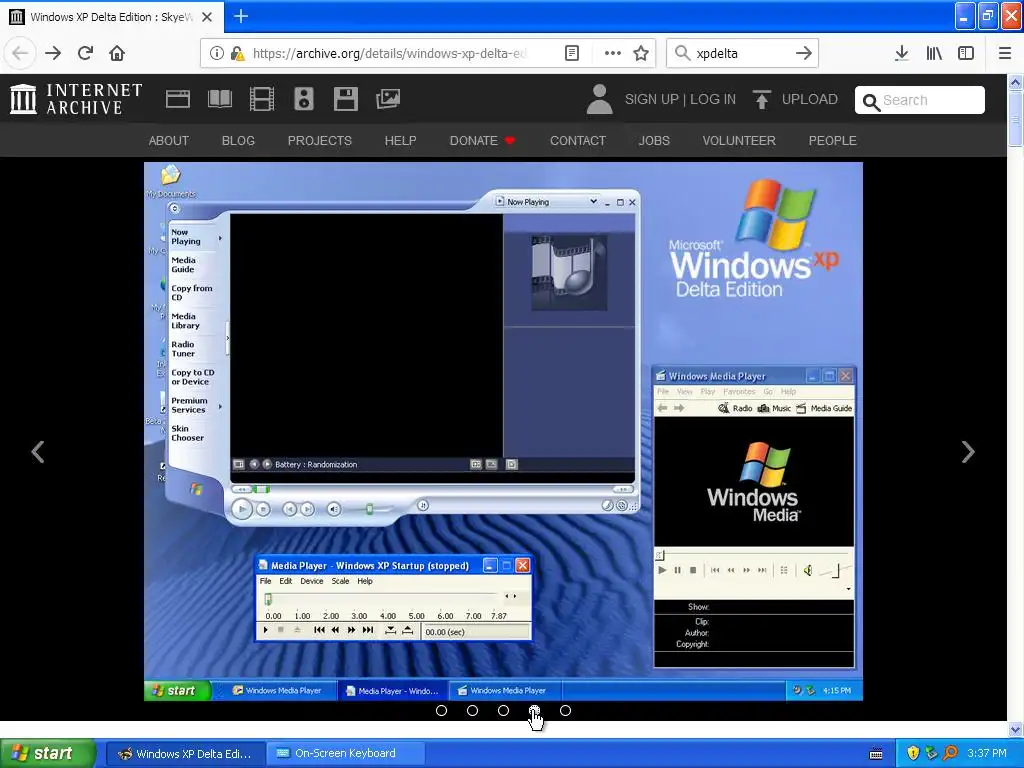Open the images icon in Archive header
1024x768 pixels.
[x=388, y=99]
